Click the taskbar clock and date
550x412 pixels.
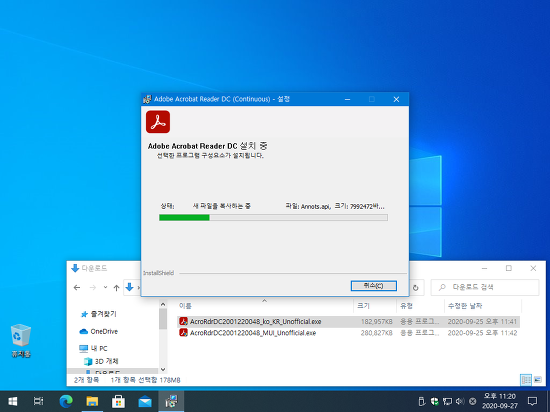(499, 401)
